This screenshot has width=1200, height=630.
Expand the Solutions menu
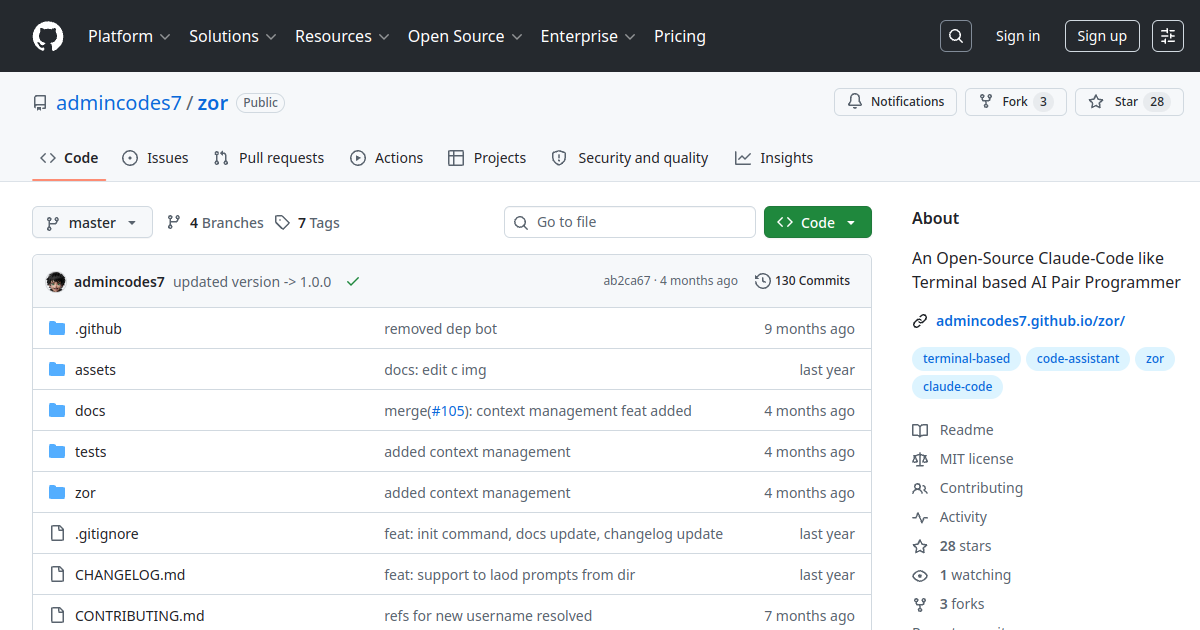pyautogui.click(x=232, y=36)
